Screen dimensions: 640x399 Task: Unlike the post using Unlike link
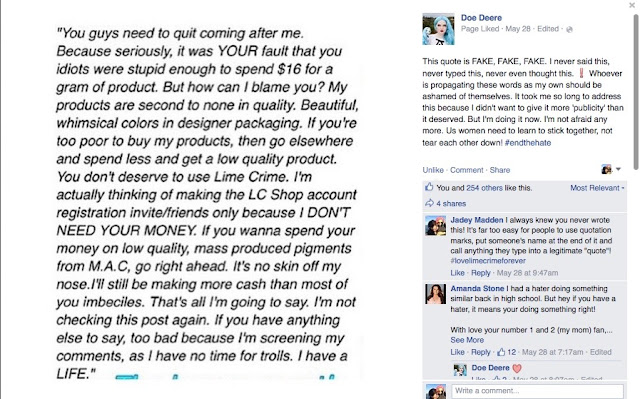(x=433, y=170)
